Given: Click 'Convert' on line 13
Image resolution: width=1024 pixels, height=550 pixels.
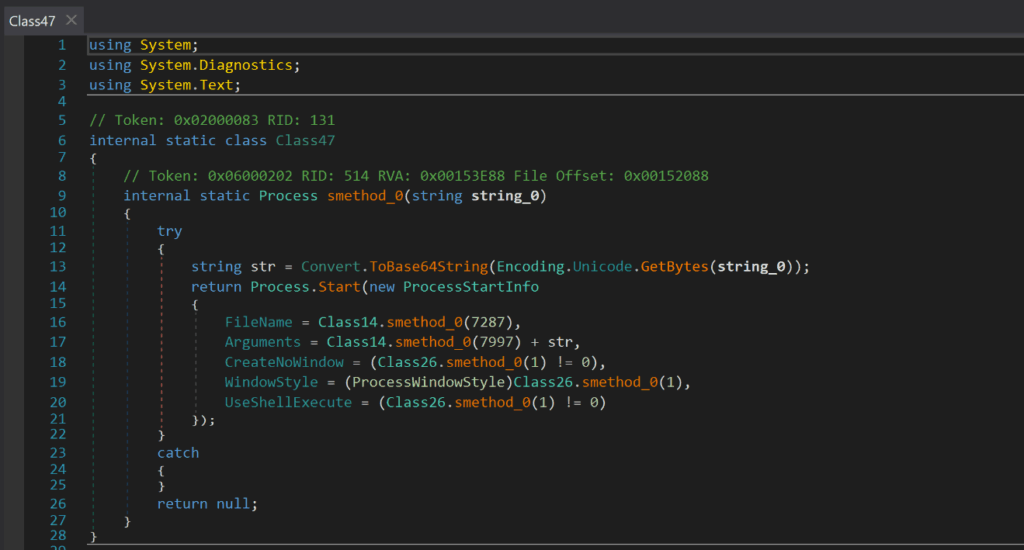Looking at the screenshot, I should [330, 267].
